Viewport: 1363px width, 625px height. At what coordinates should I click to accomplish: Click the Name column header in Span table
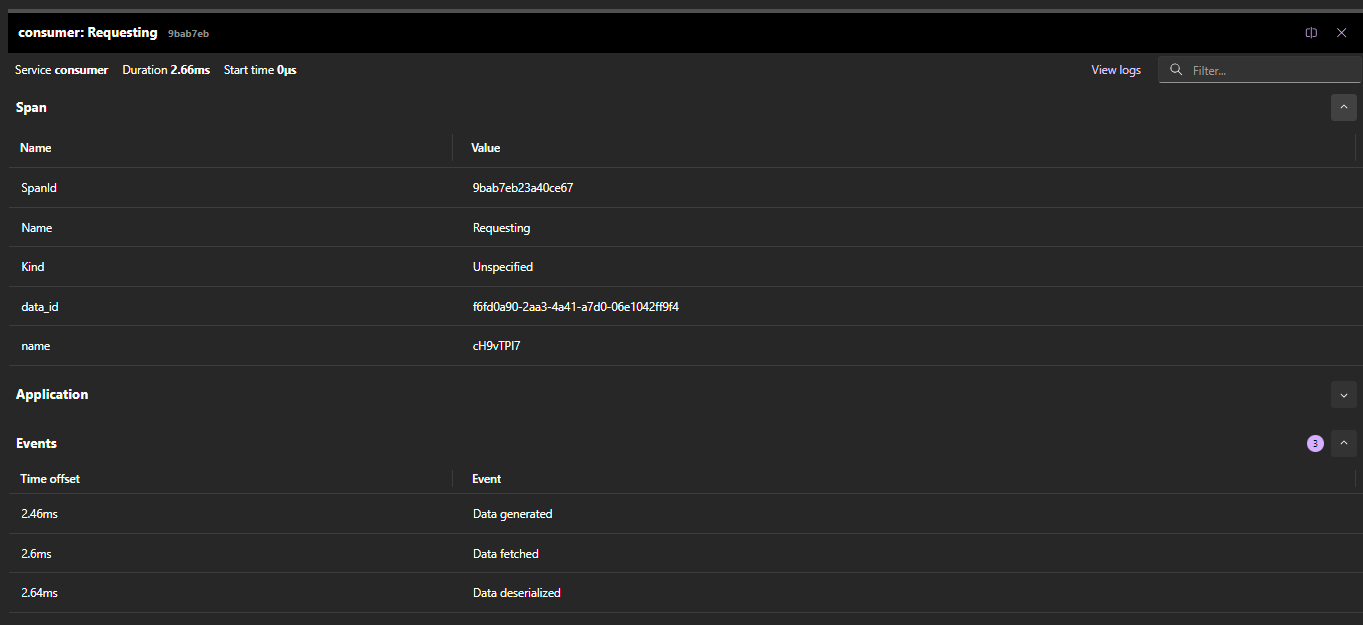click(x=36, y=148)
